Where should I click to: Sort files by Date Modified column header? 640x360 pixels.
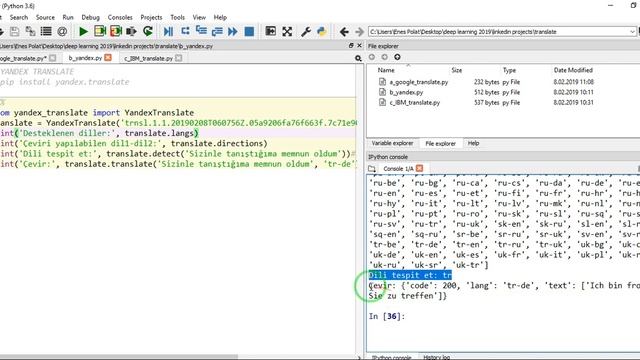tap(573, 70)
